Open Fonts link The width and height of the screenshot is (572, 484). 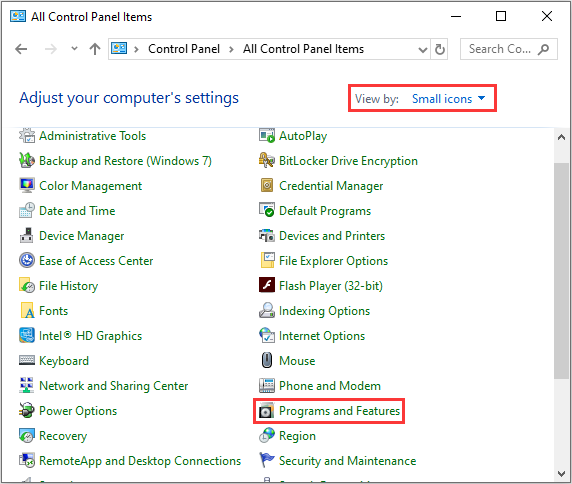tap(54, 311)
